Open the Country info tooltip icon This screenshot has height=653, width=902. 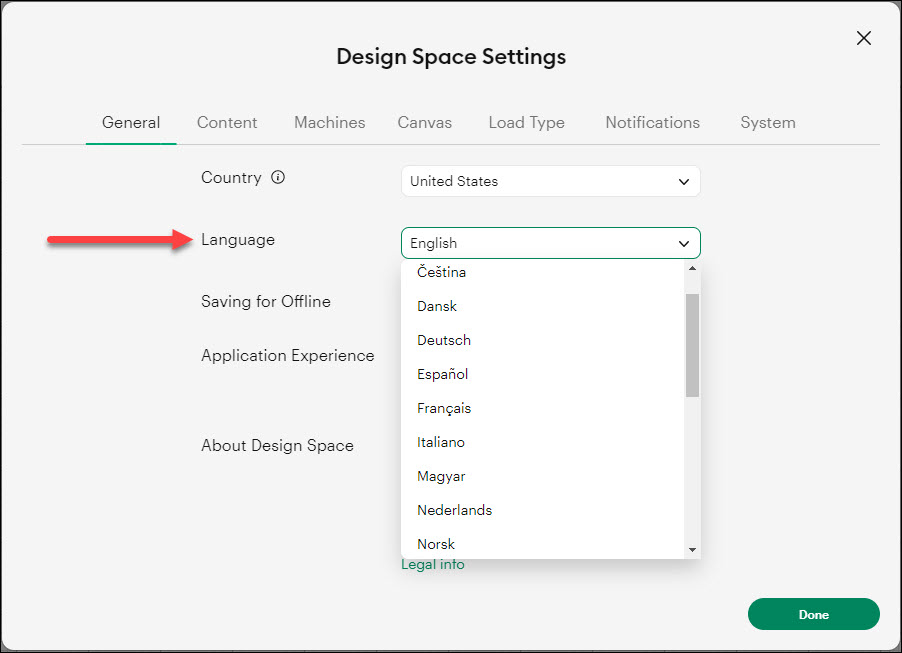point(277,177)
